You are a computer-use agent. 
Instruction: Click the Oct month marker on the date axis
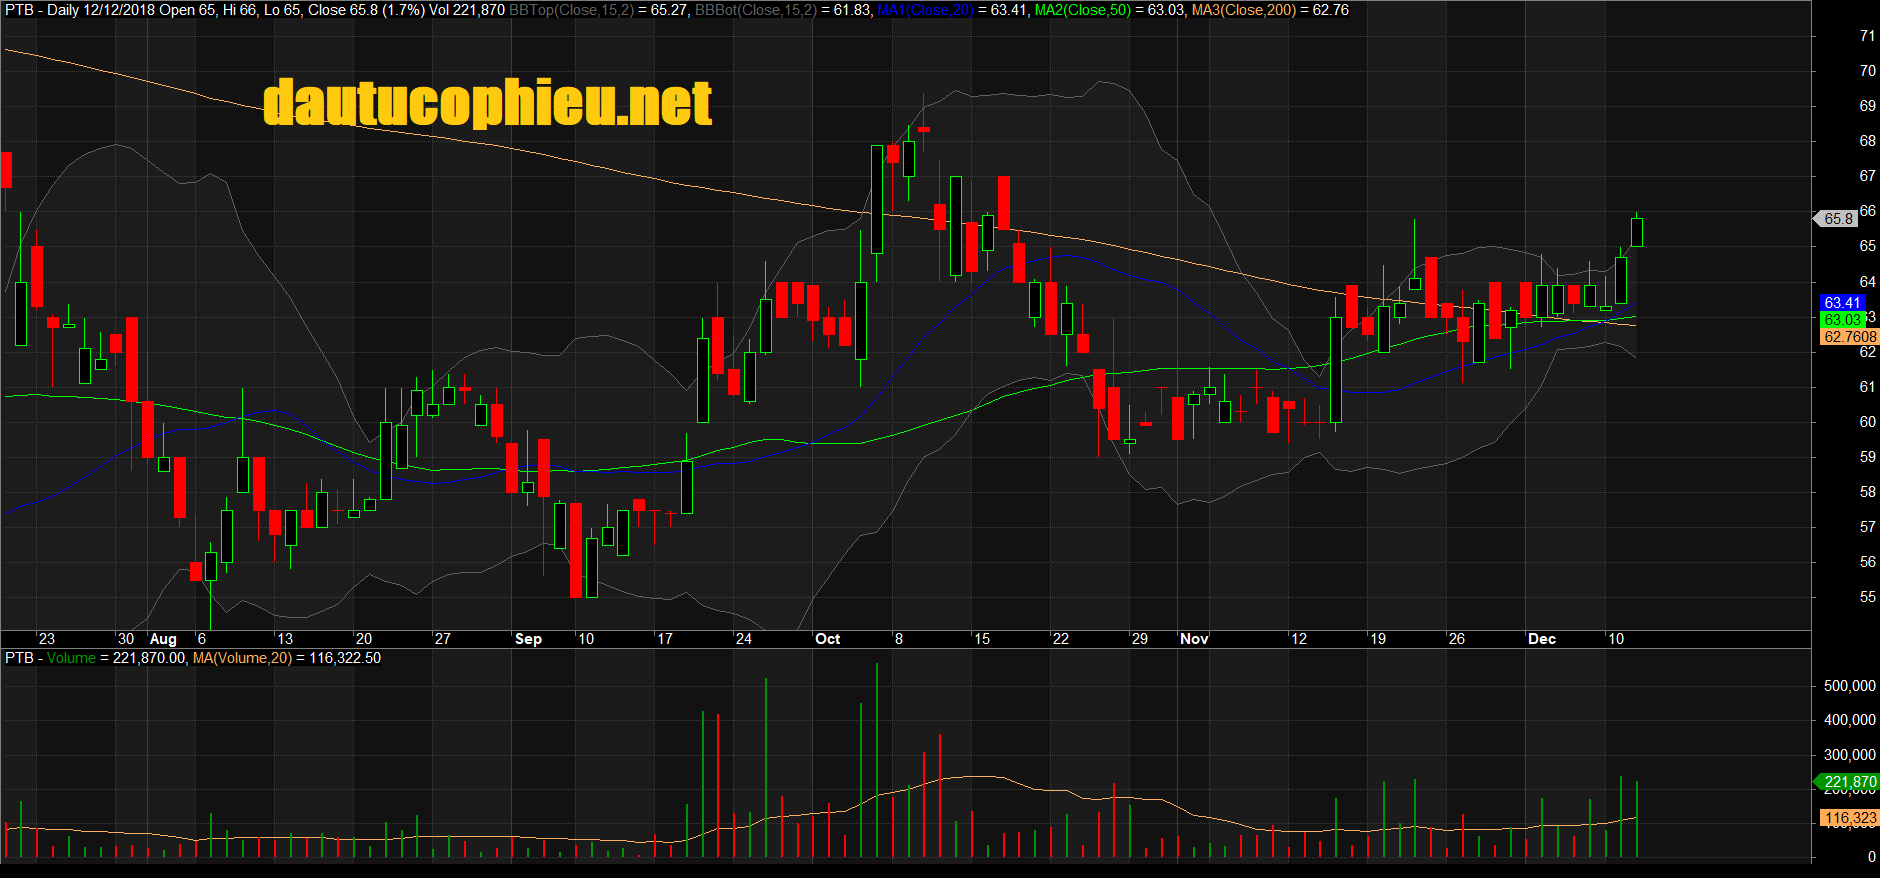click(x=828, y=639)
